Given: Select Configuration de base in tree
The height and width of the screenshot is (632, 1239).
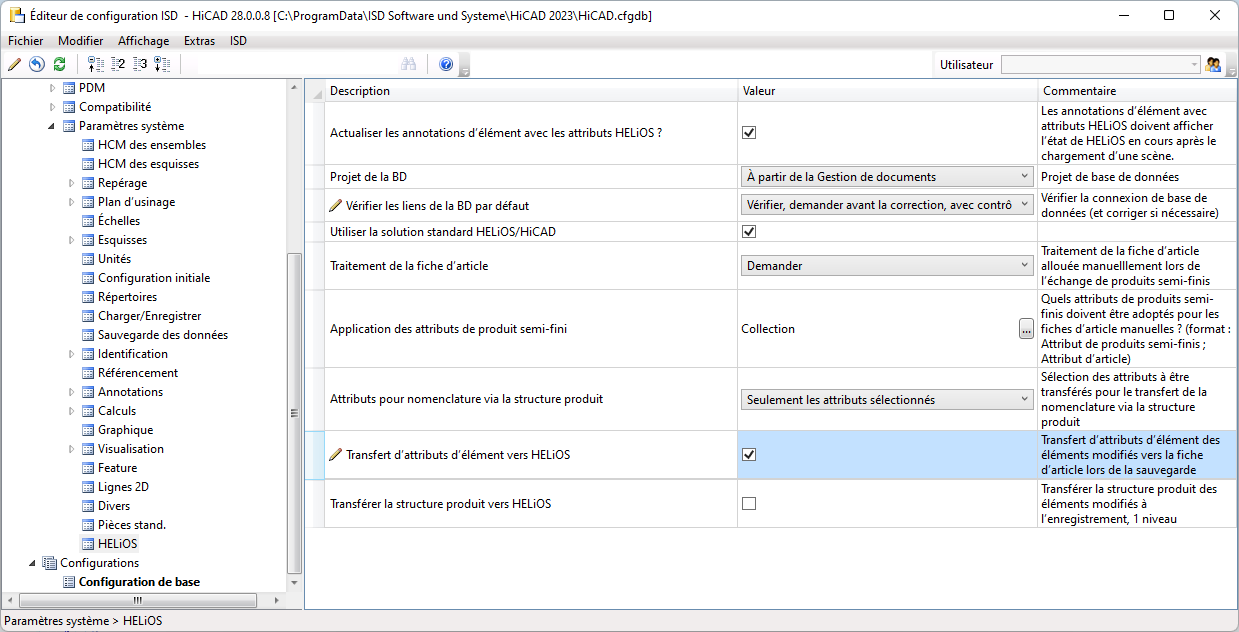Looking at the screenshot, I should pos(139,582).
